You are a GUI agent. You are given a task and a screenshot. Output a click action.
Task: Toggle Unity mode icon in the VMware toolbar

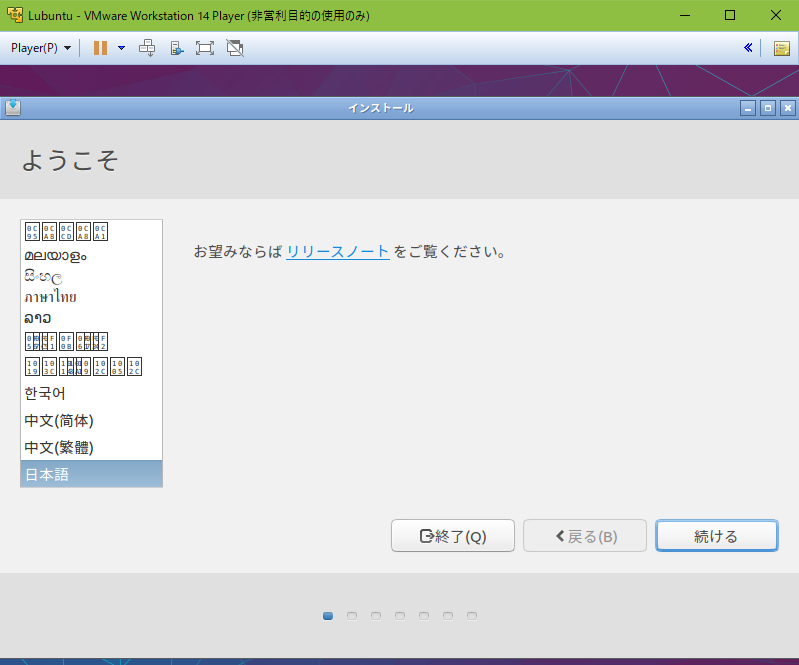point(235,48)
